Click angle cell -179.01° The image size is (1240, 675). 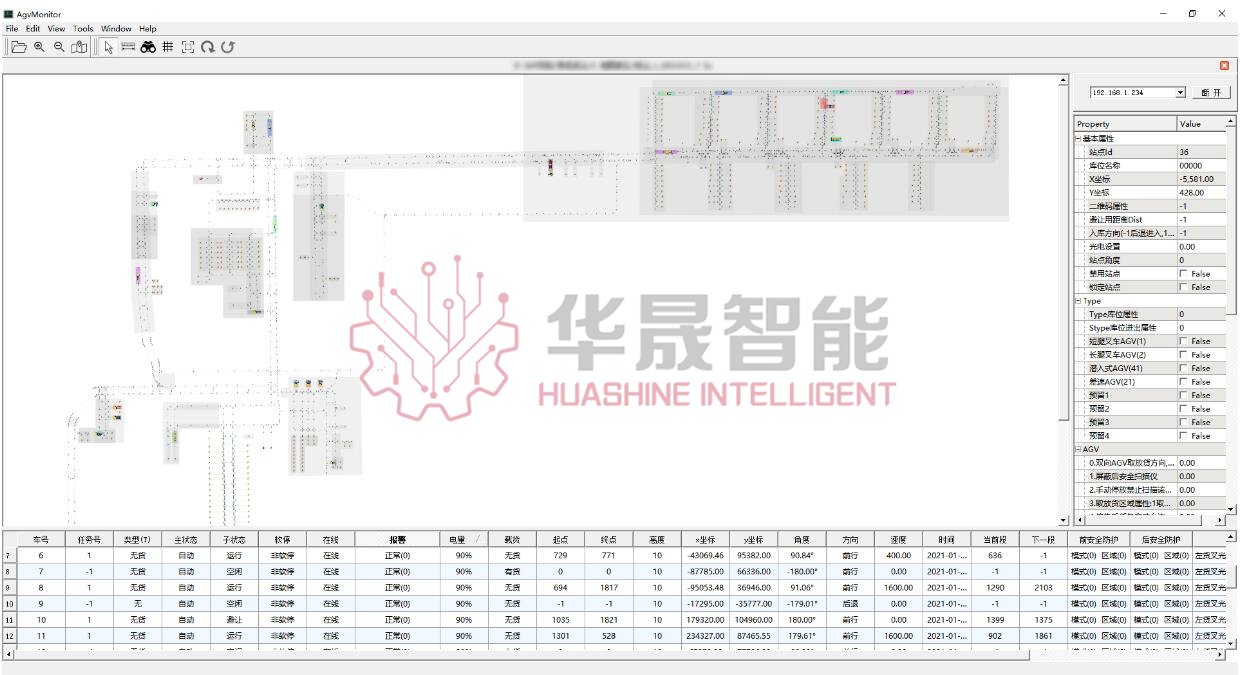[x=803, y=604]
